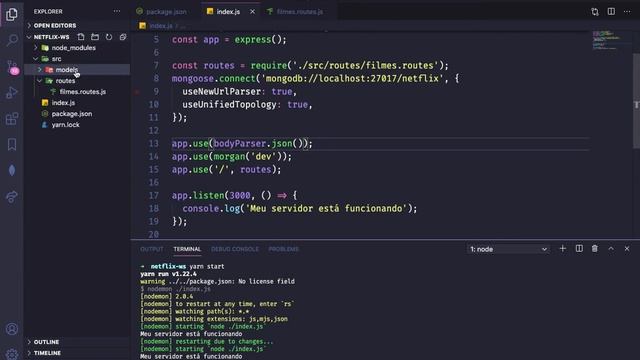Viewport: 640px width, 360px height.
Task: Collapse the routes folder
Action: click(40, 81)
